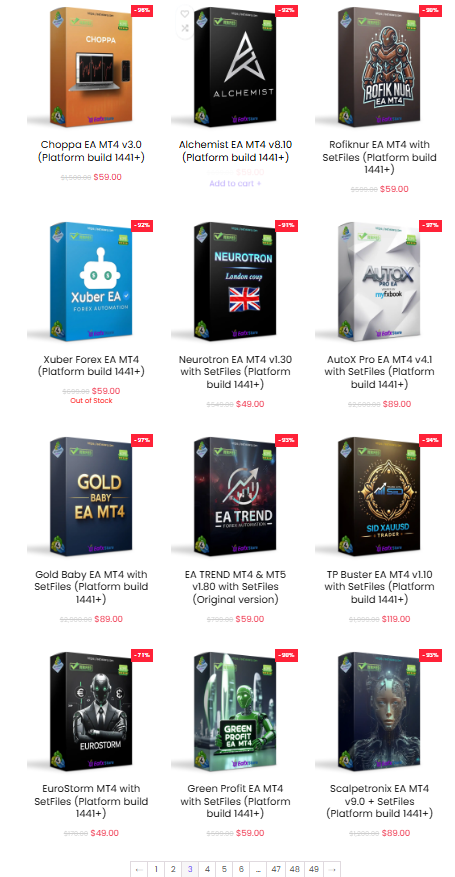This screenshot has width=455, height=877.
Task: Open the Xuber EA product box image
Action: [x=91, y=282]
